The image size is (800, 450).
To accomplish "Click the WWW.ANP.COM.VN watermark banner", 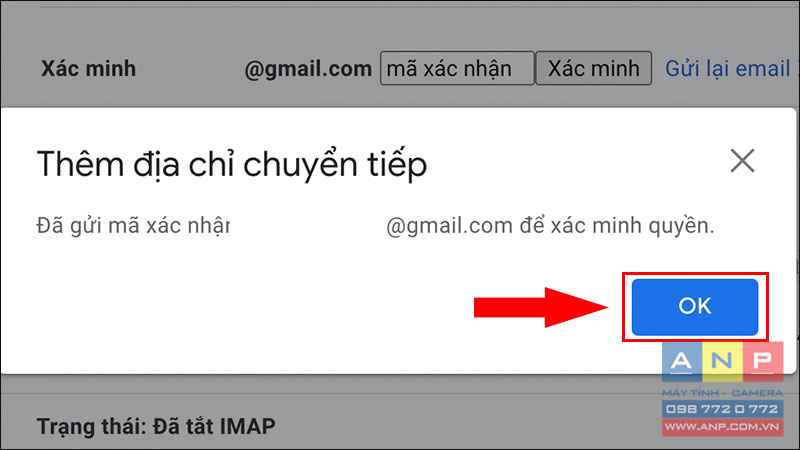I will coord(722,427).
